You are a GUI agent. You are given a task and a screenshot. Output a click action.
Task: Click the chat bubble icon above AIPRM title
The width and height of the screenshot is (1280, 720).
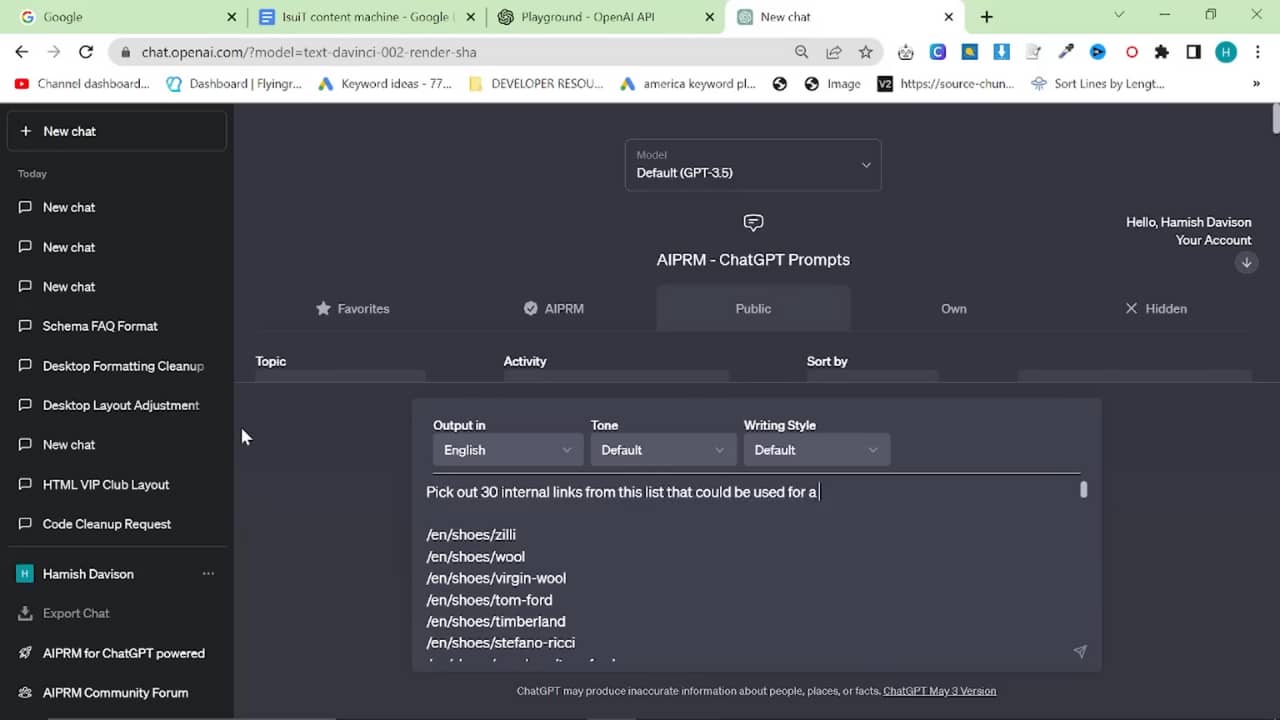(x=753, y=222)
